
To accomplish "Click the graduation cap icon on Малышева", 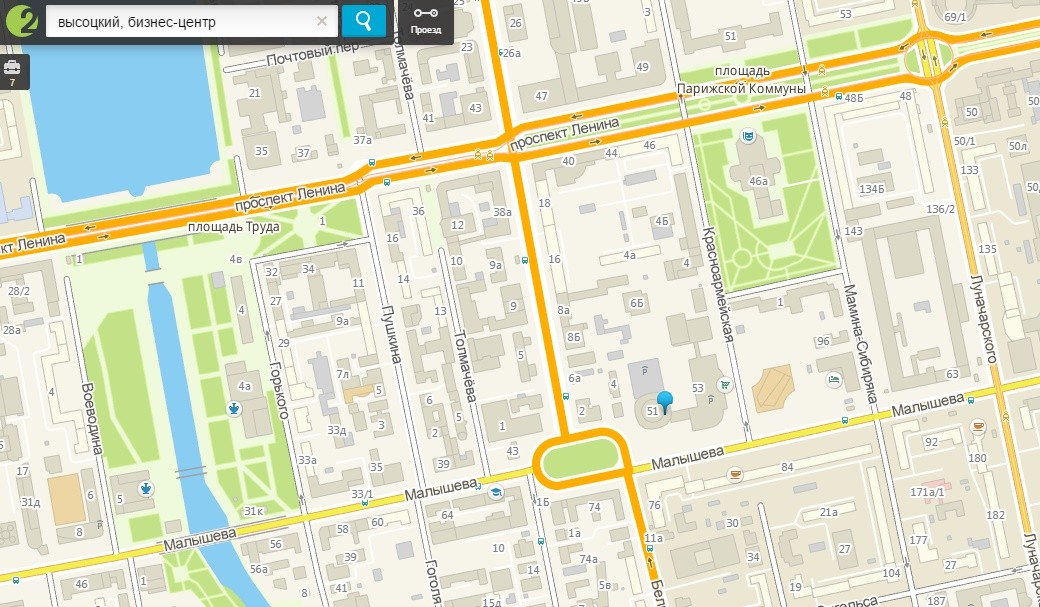I will tap(495, 492).
